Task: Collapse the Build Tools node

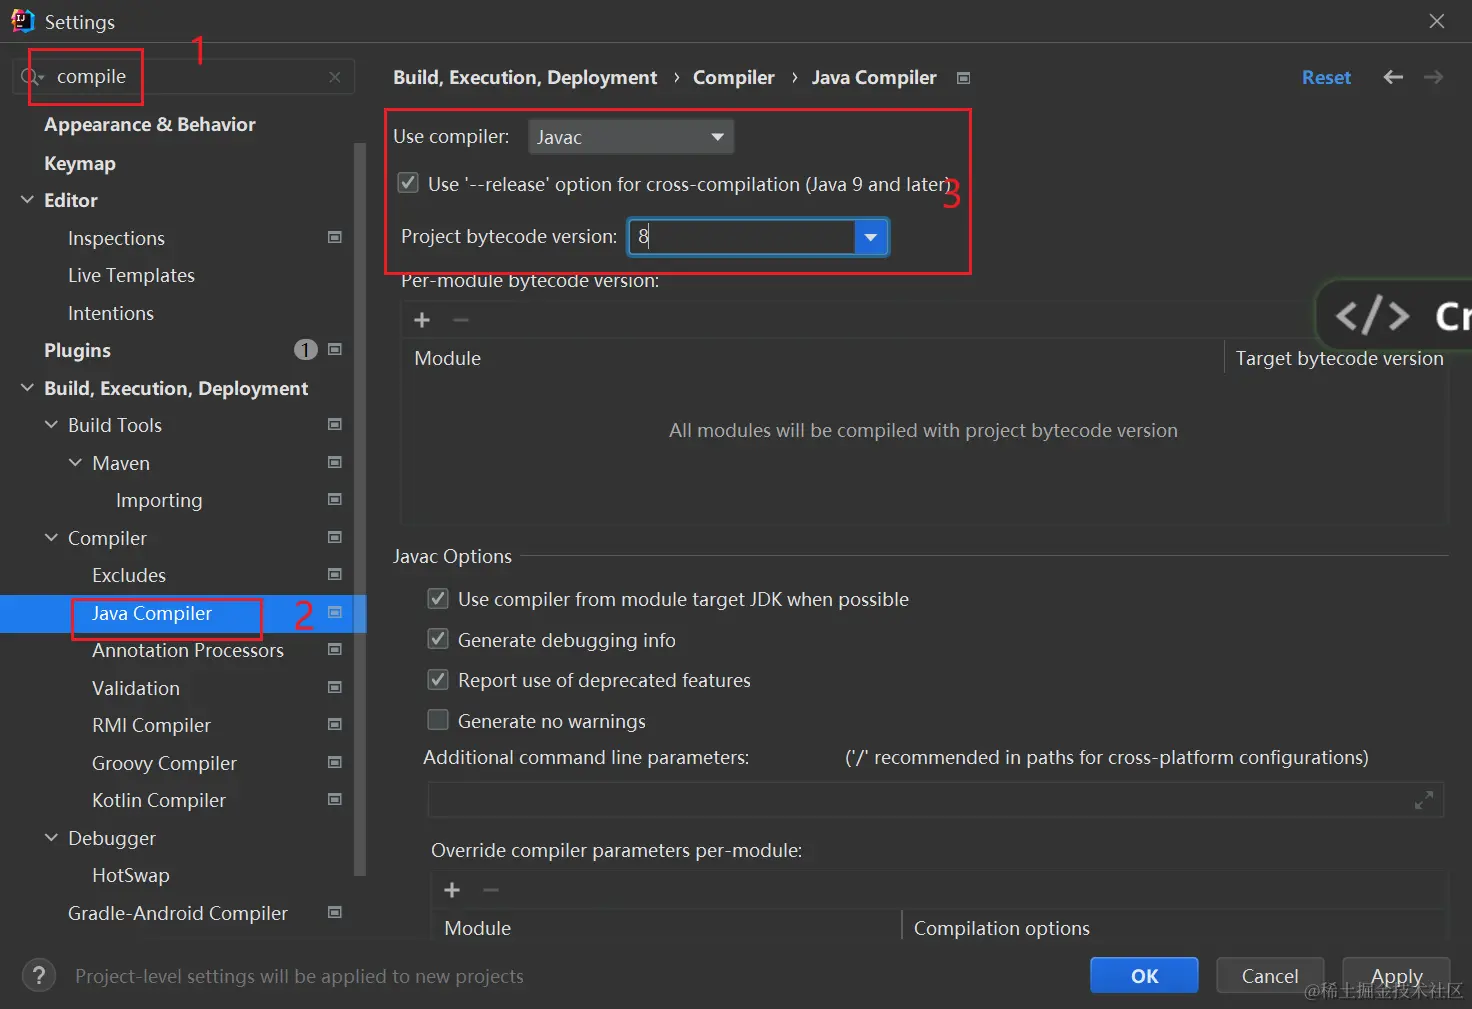Action: [x=51, y=425]
